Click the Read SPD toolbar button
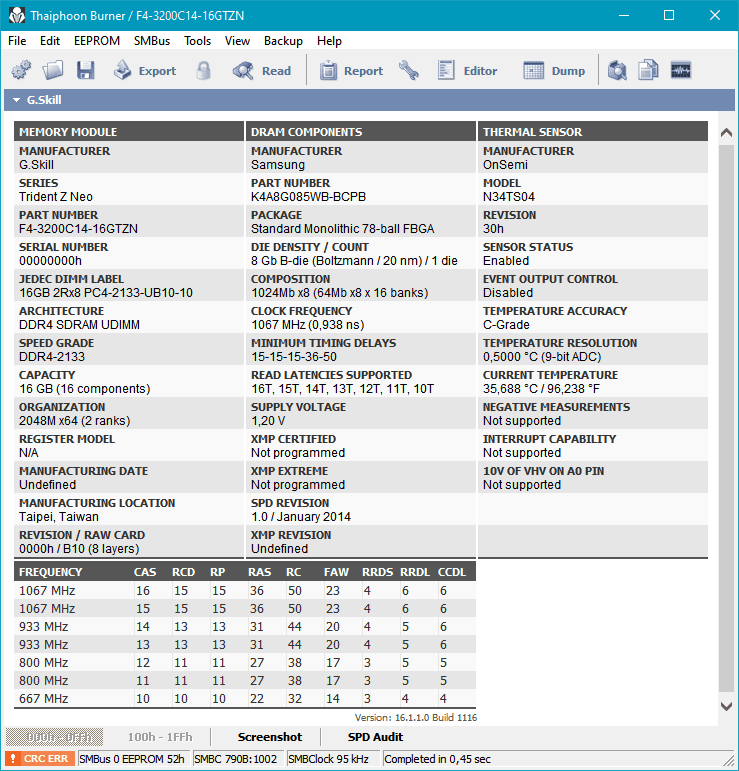 point(262,71)
